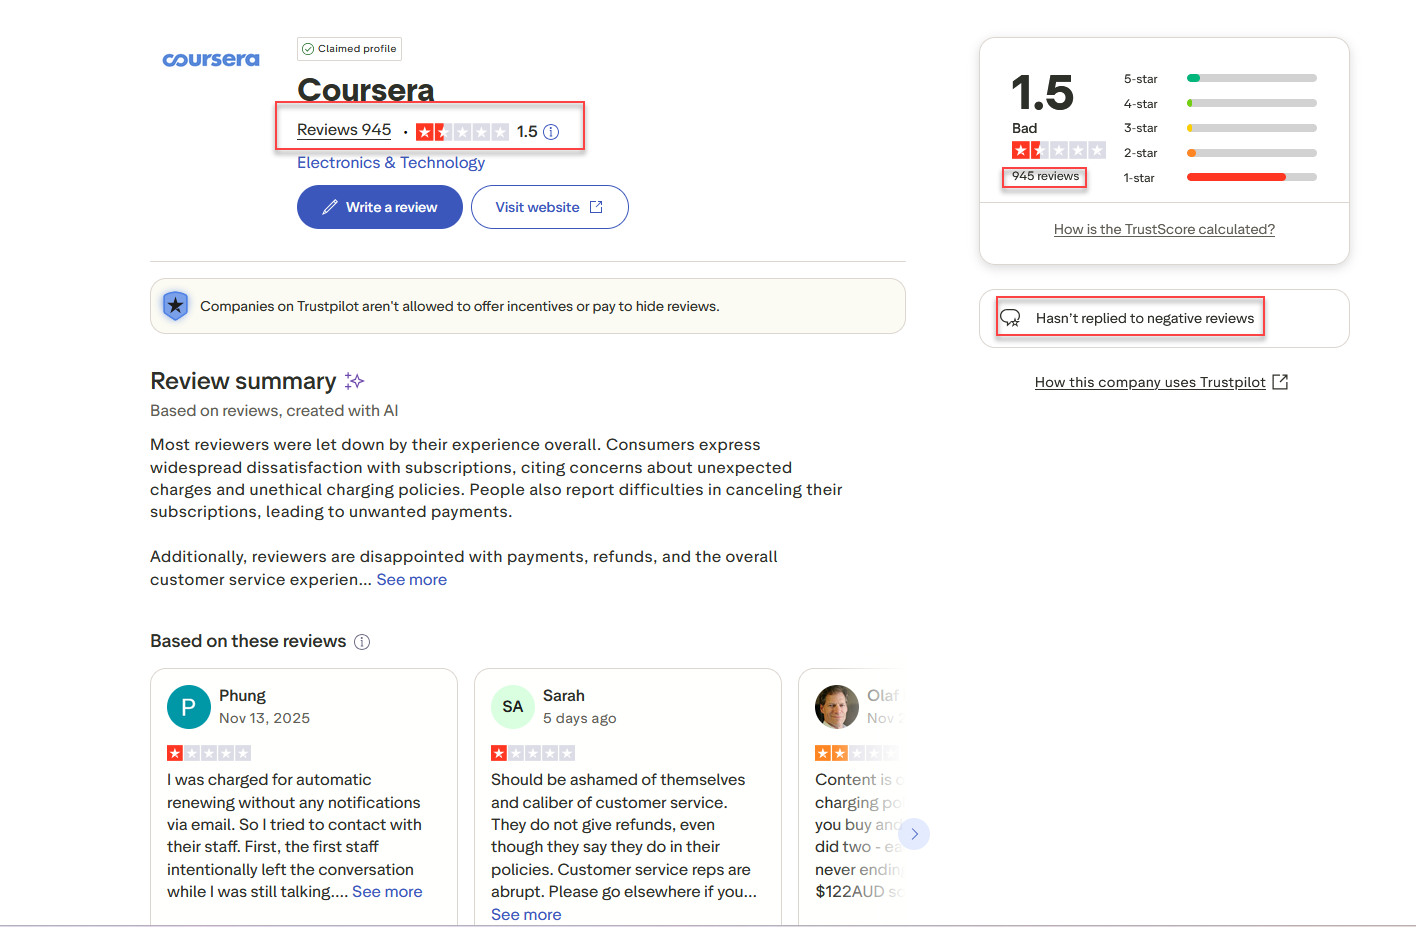Click Based on reviews, created with AI text

coord(274,411)
